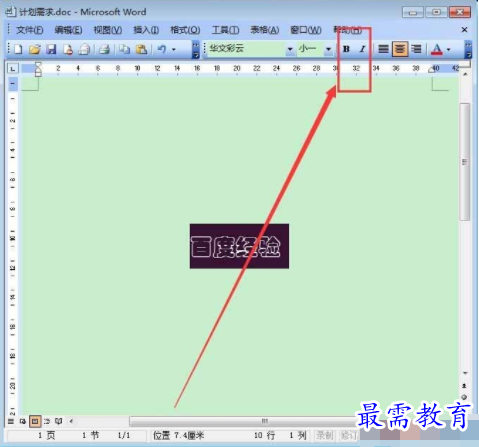Click the permission icon next to Save
479x447 pixels.
68,50
